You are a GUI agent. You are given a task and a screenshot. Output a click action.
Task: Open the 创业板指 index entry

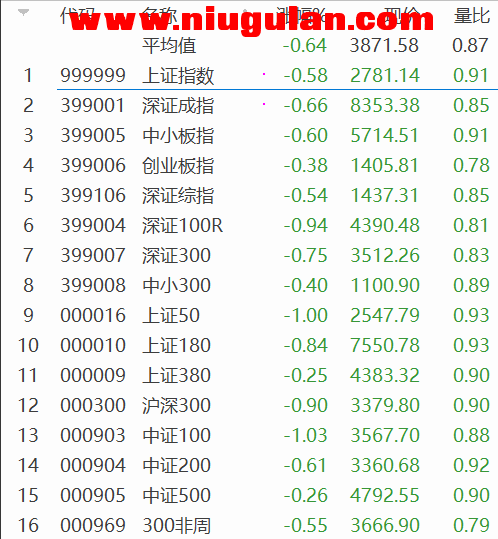point(178,165)
